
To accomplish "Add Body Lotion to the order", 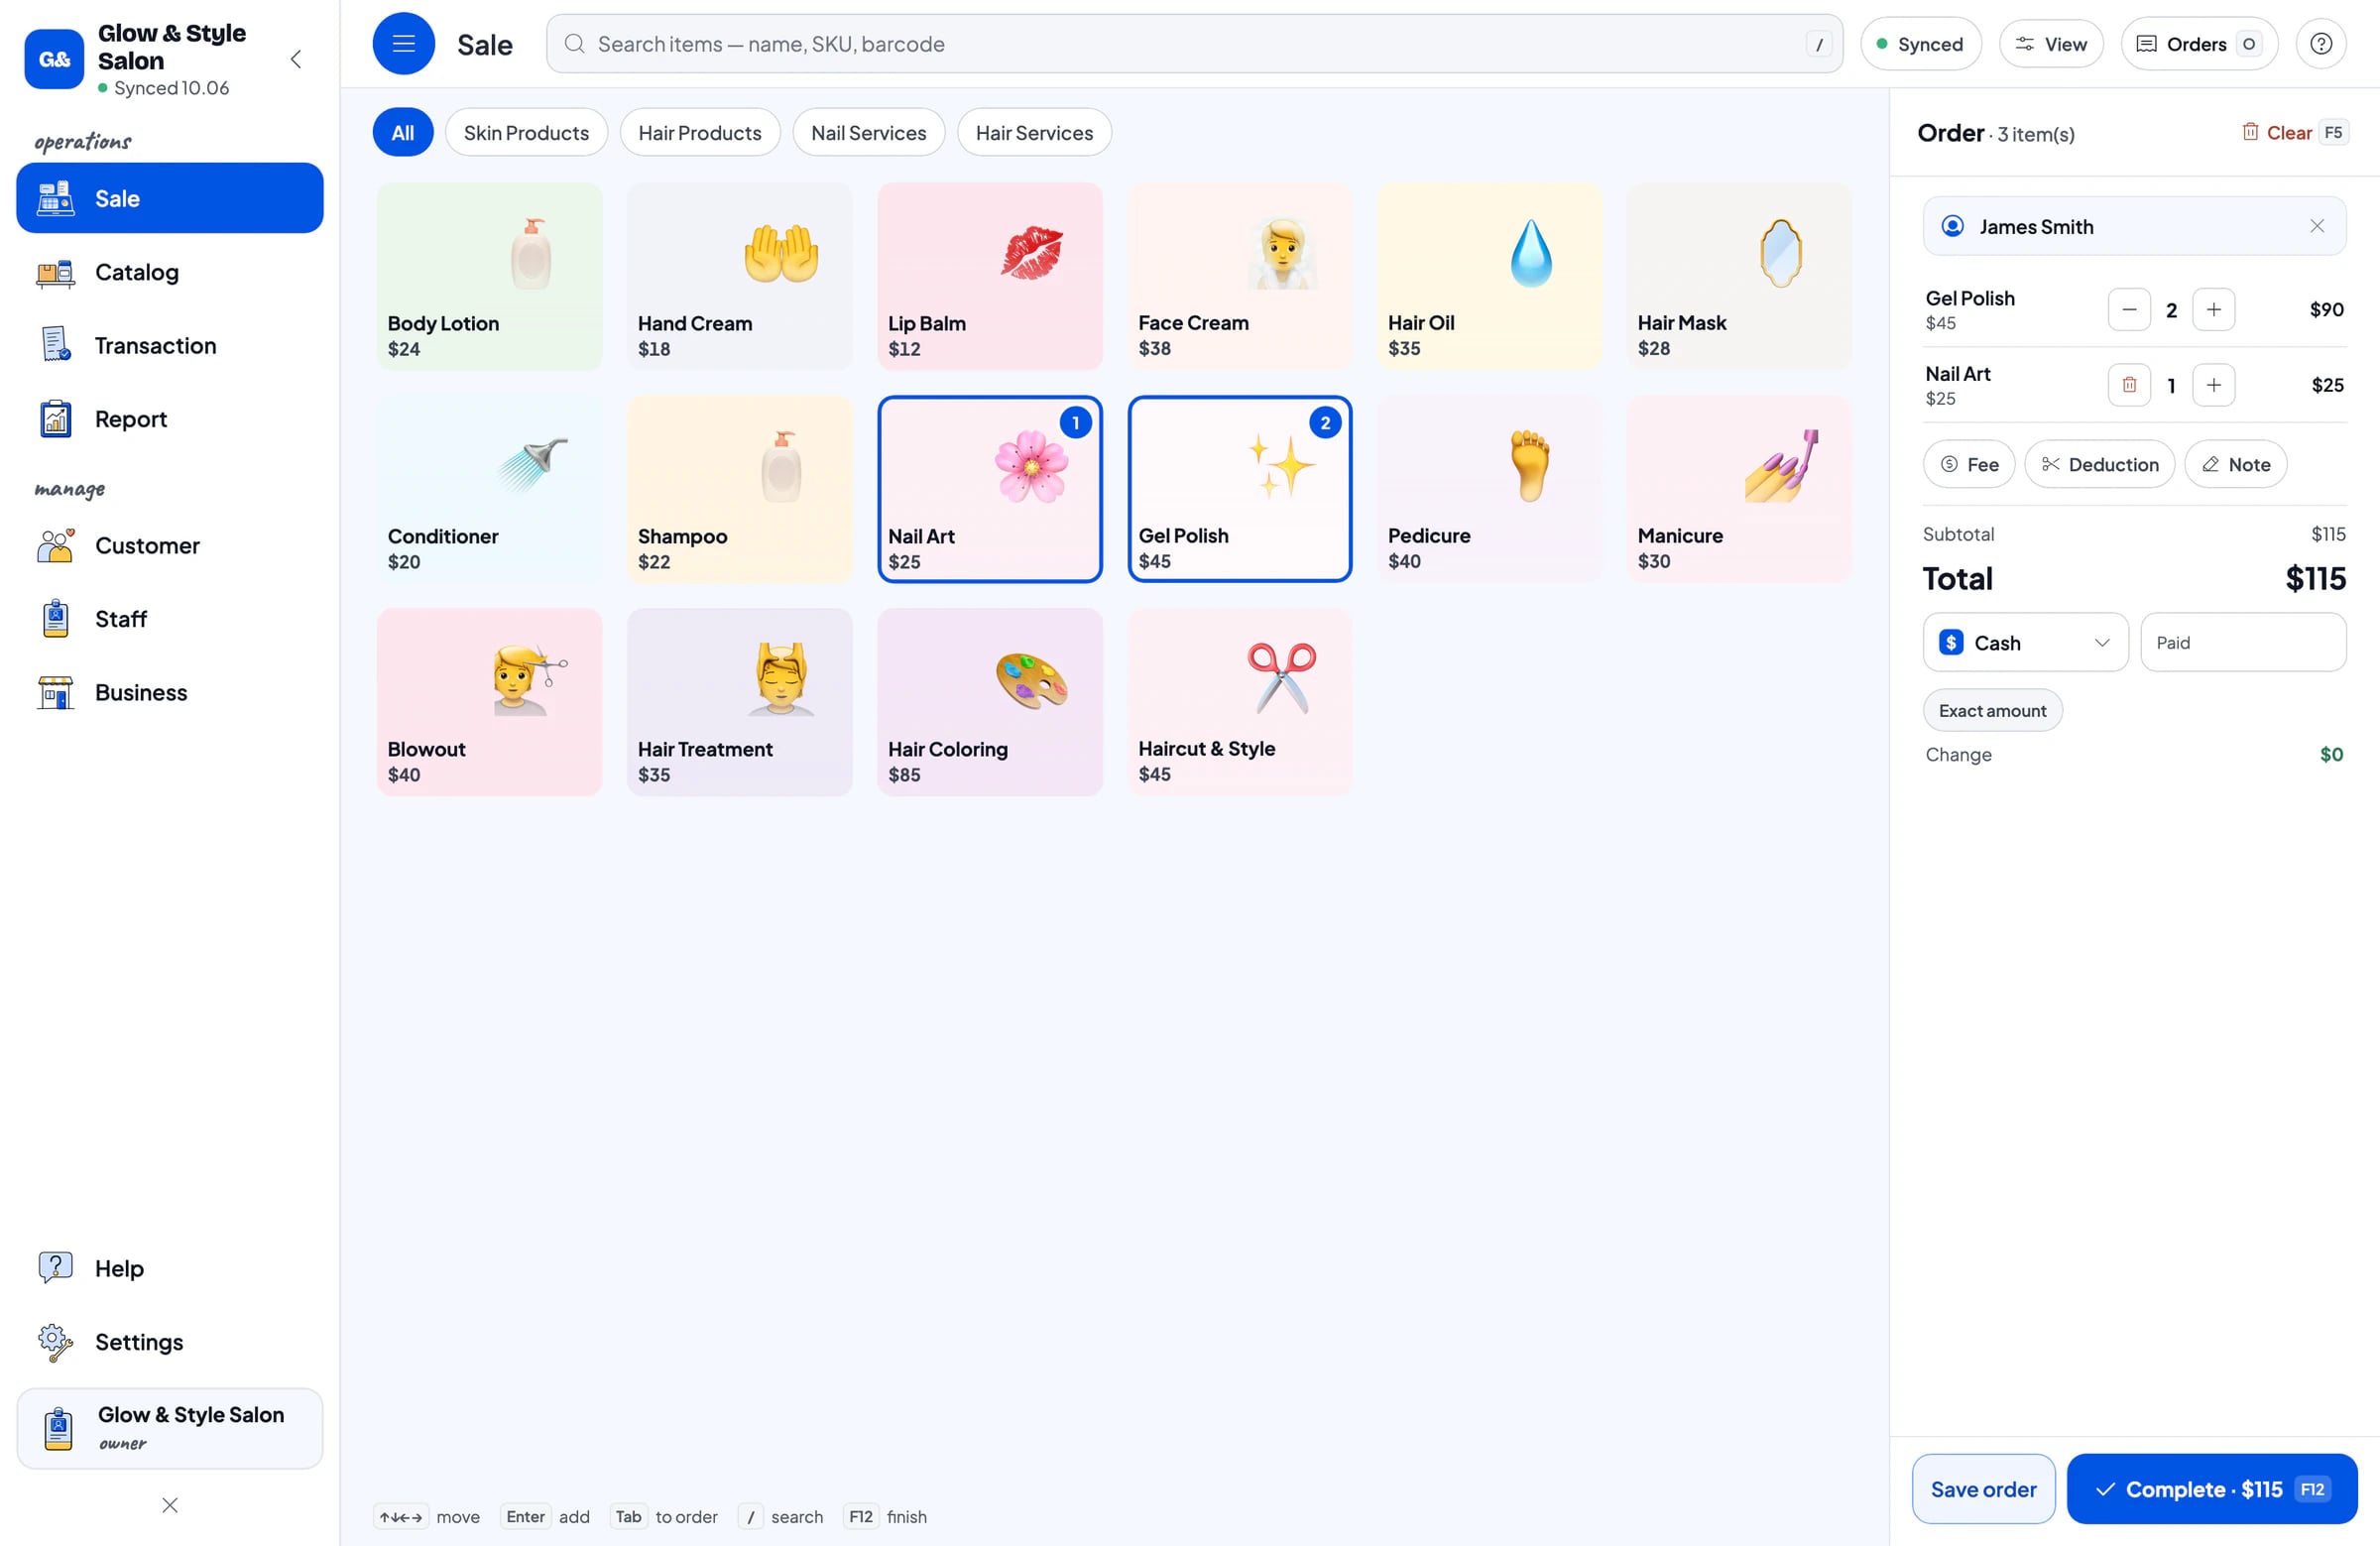I will (x=489, y=276).
